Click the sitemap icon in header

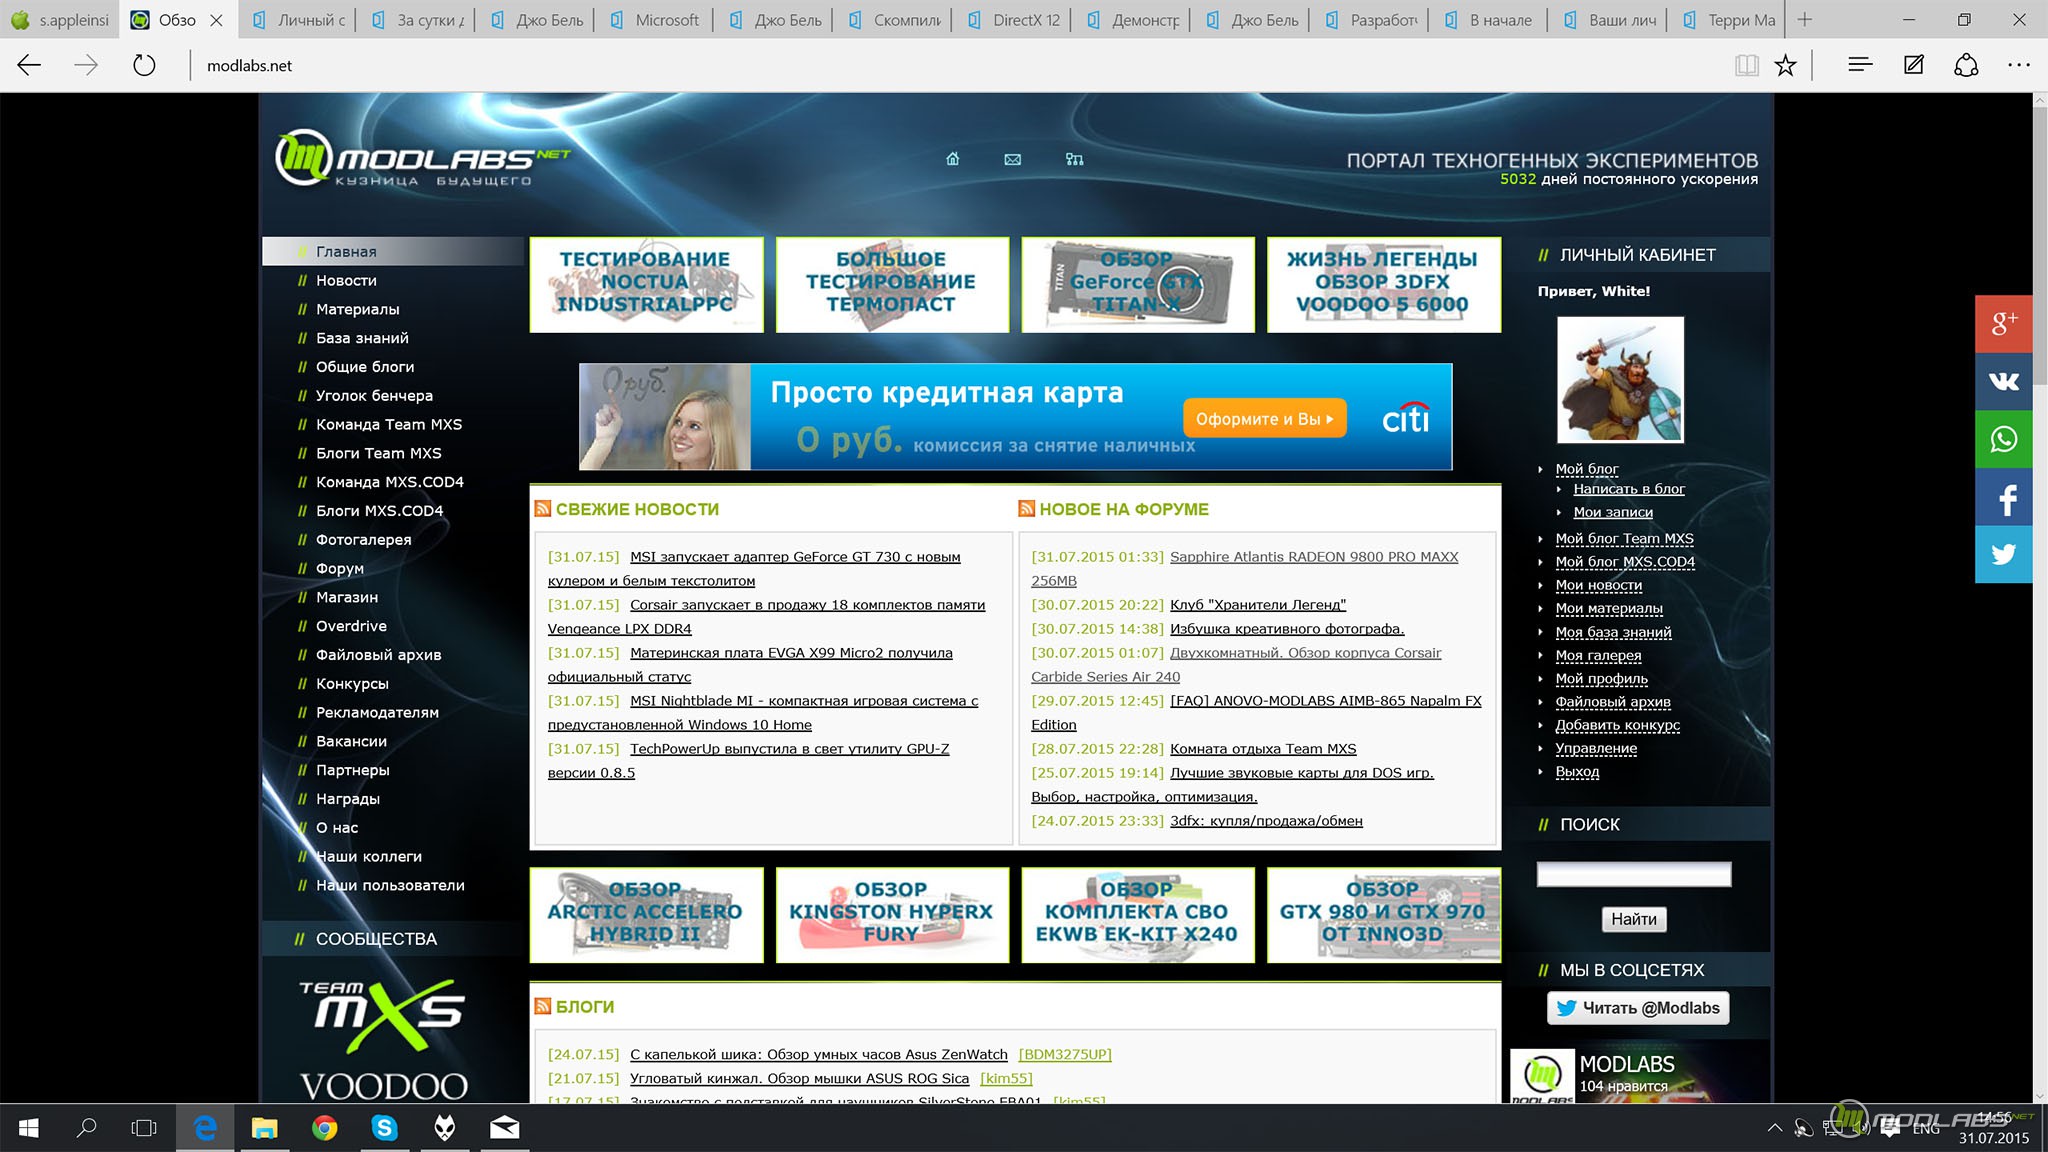1074,159
